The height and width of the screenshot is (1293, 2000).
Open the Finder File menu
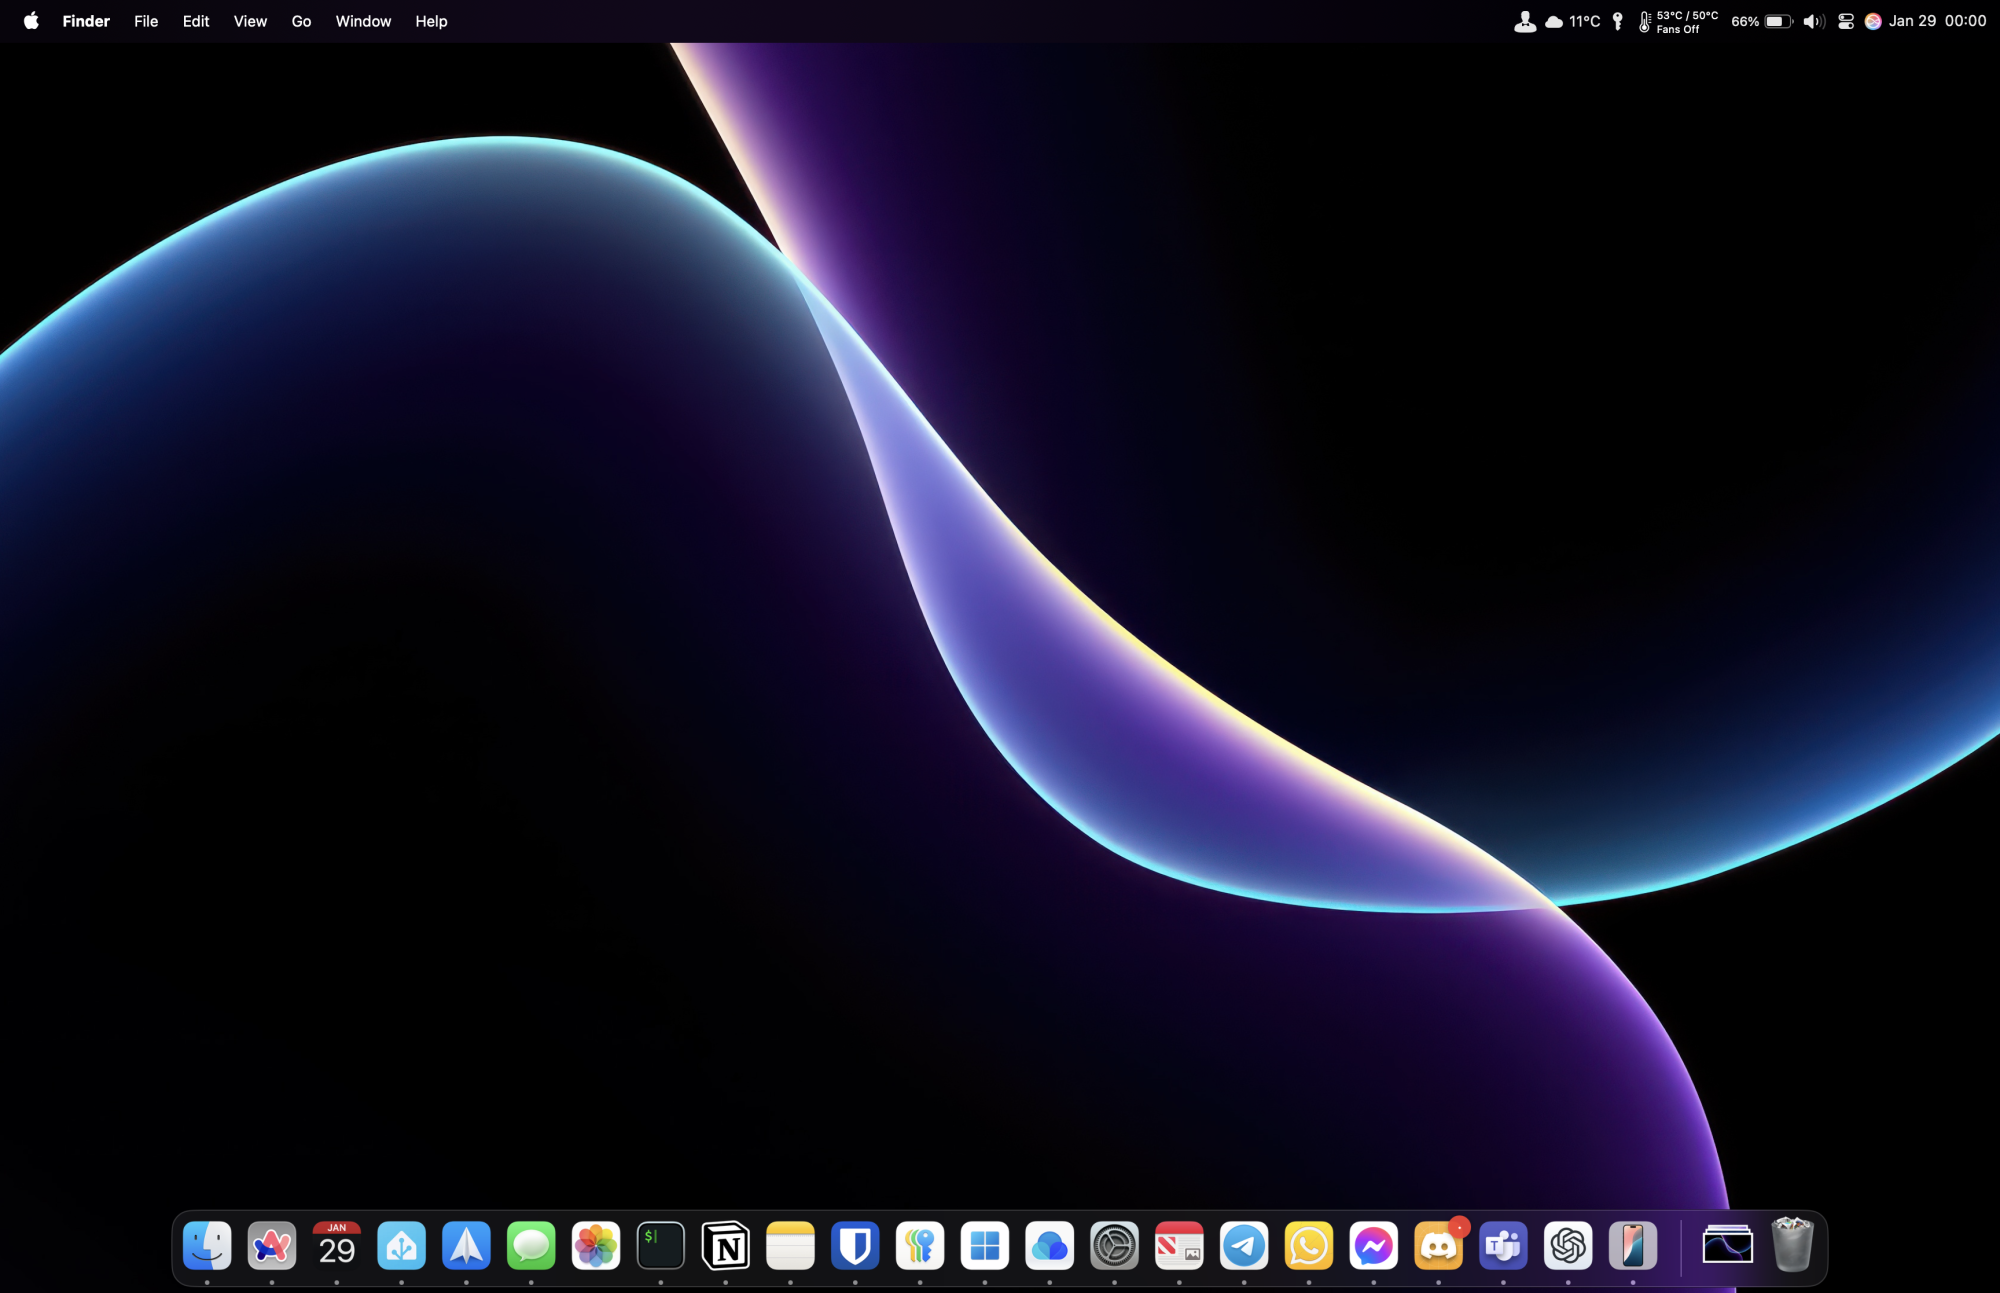tap(146, 21)
